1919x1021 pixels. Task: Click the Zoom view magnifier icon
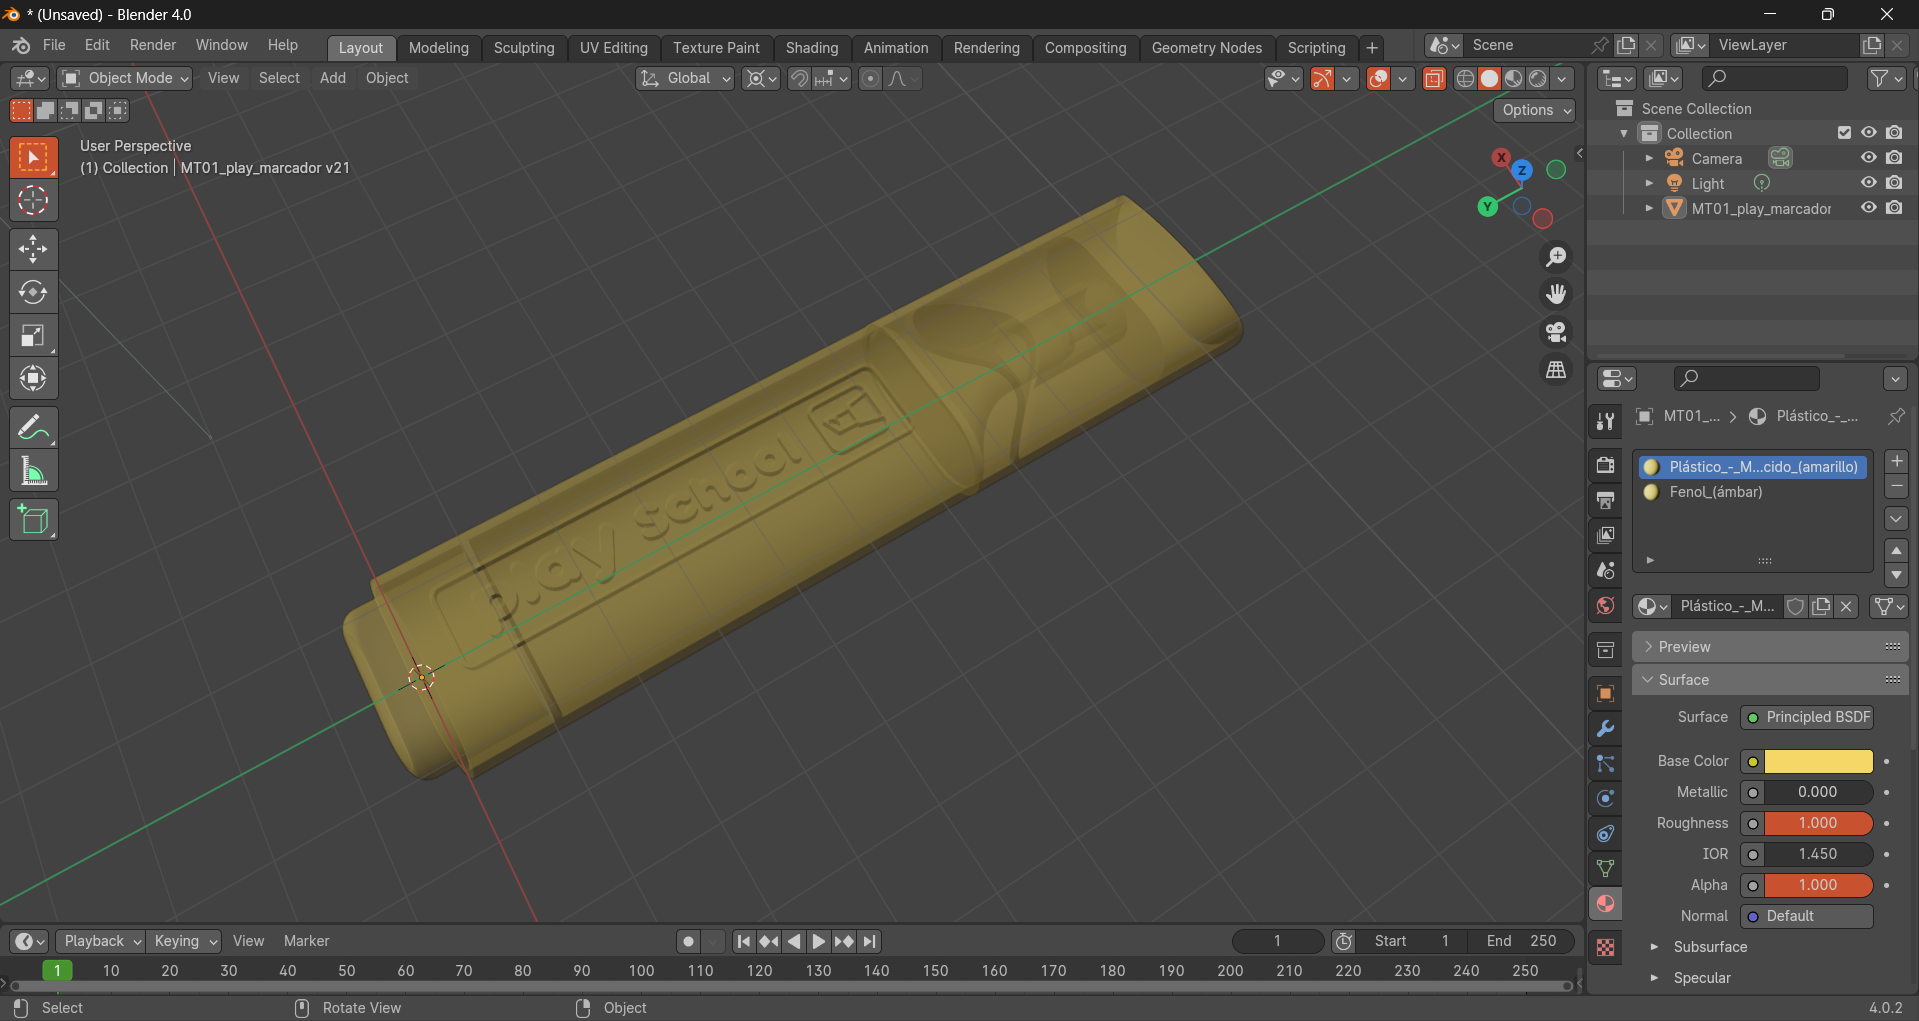(1556, 257)
